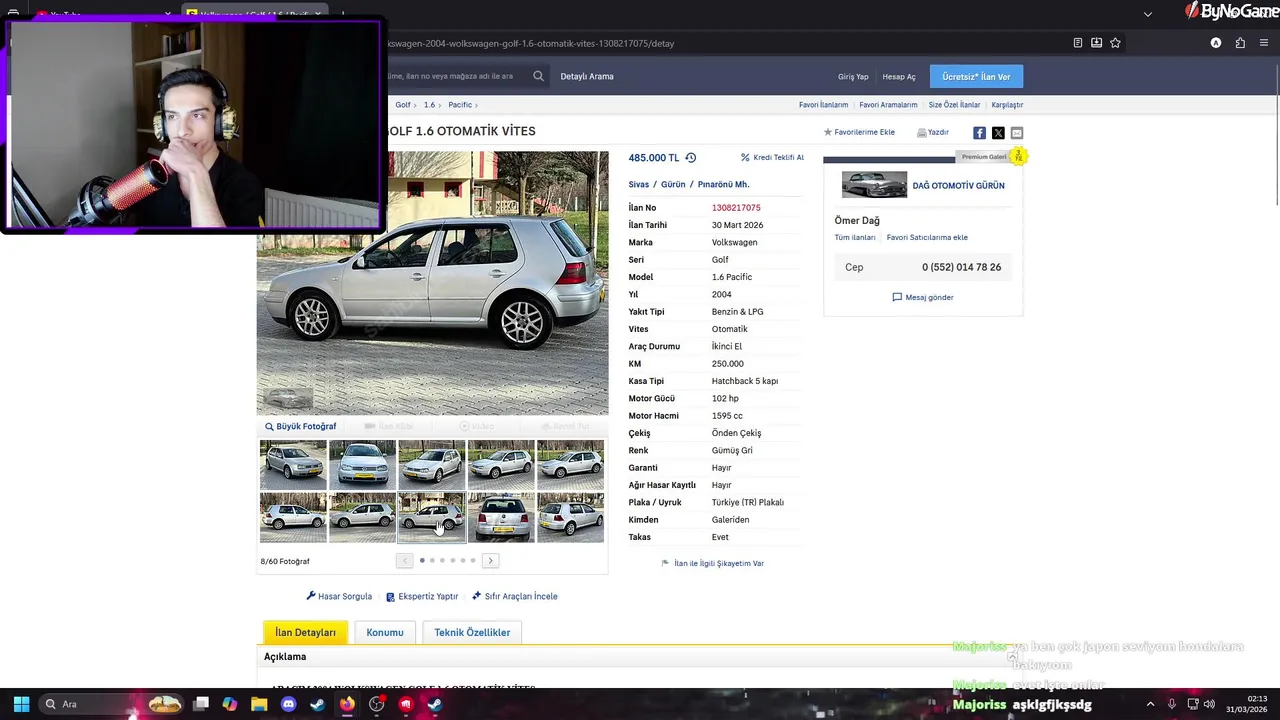Viewport: 1280px width, 720px height.
Task: Click the search magnifier icon on site
Action: (538, 76)
